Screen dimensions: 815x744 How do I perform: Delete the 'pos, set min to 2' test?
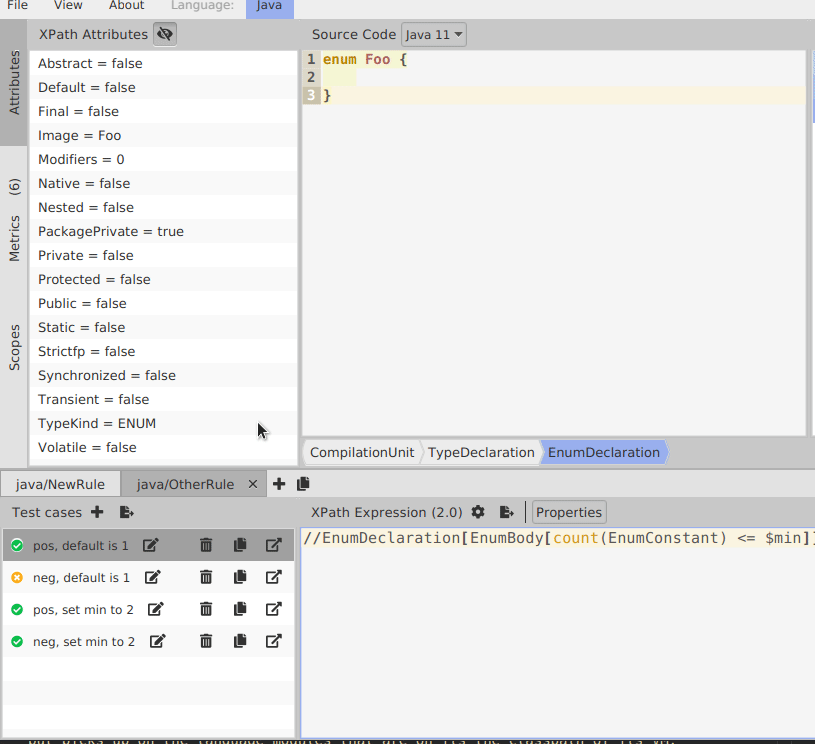[x=206, y=609]
